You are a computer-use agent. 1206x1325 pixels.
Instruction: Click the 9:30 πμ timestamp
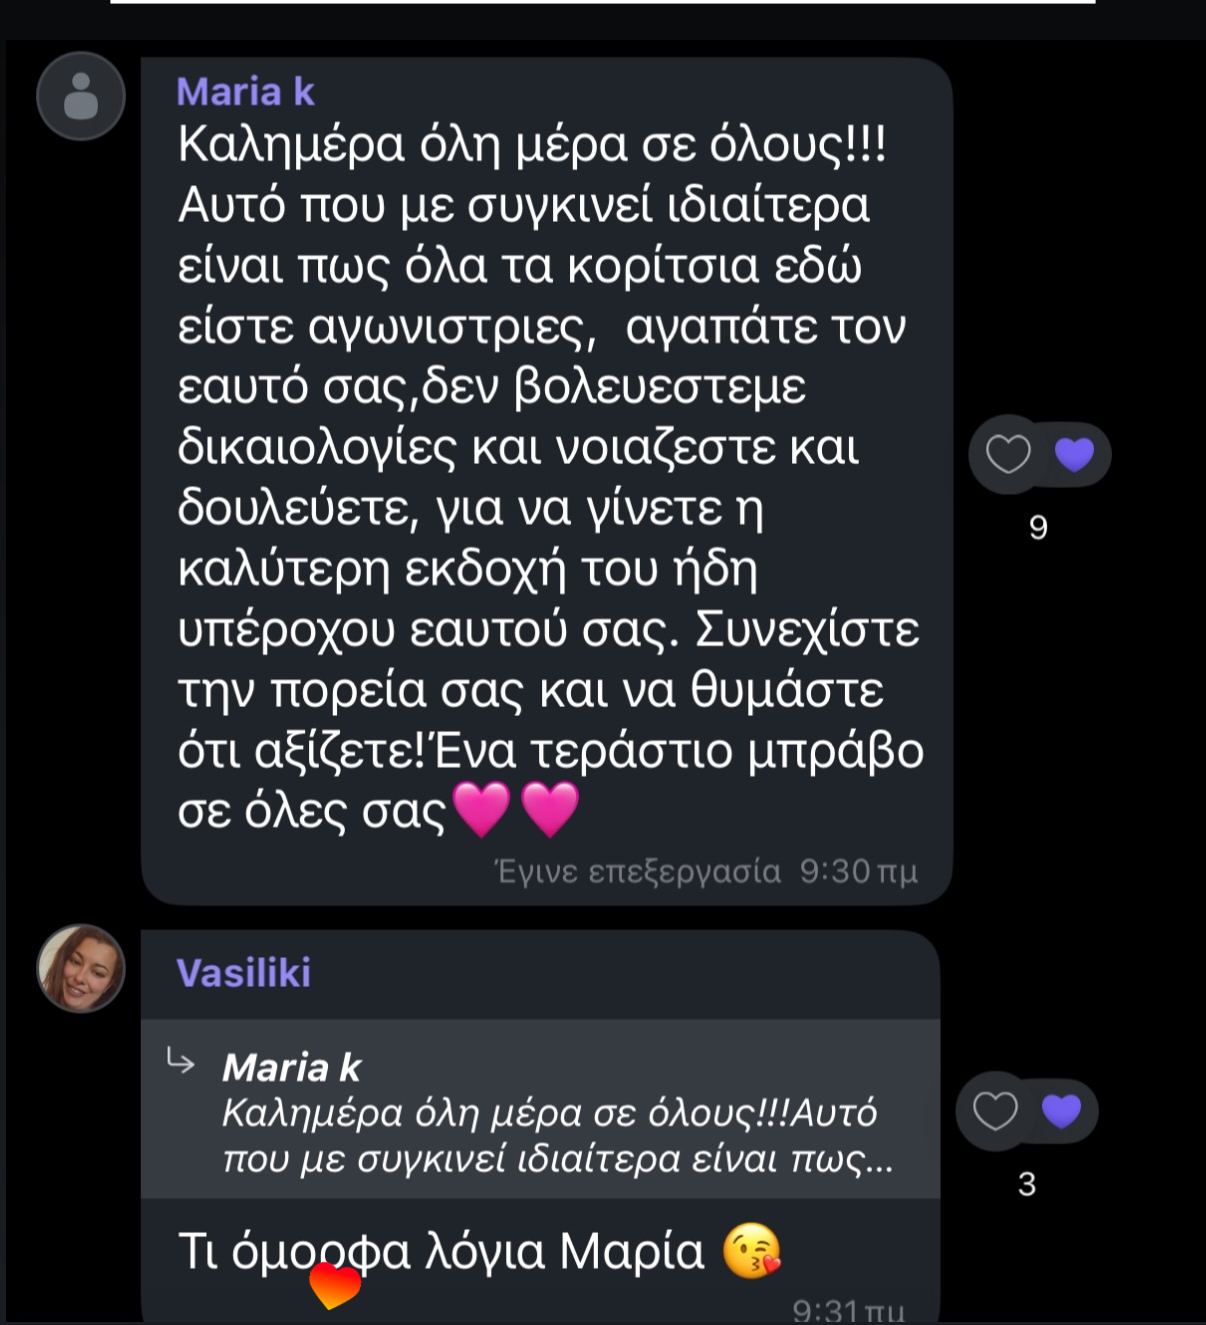click(858, 872)
